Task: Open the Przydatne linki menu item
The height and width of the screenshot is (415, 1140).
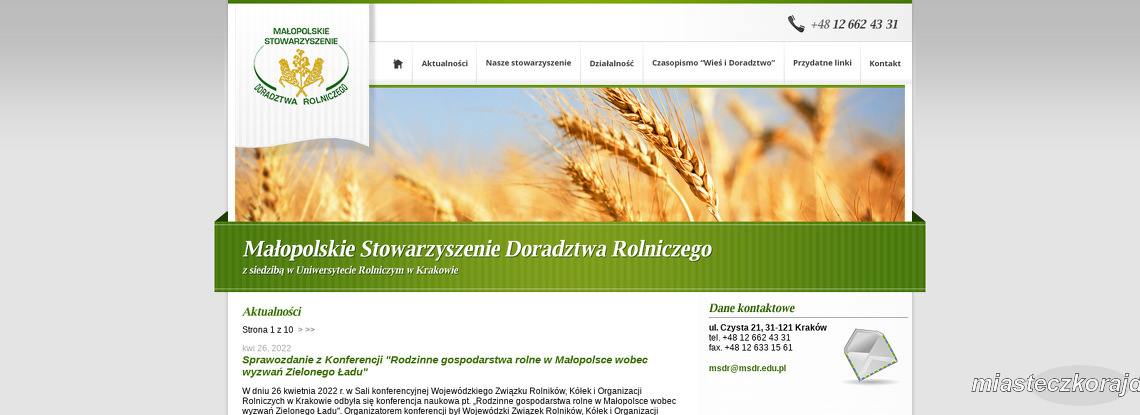Action: click(x=822, y=63)
